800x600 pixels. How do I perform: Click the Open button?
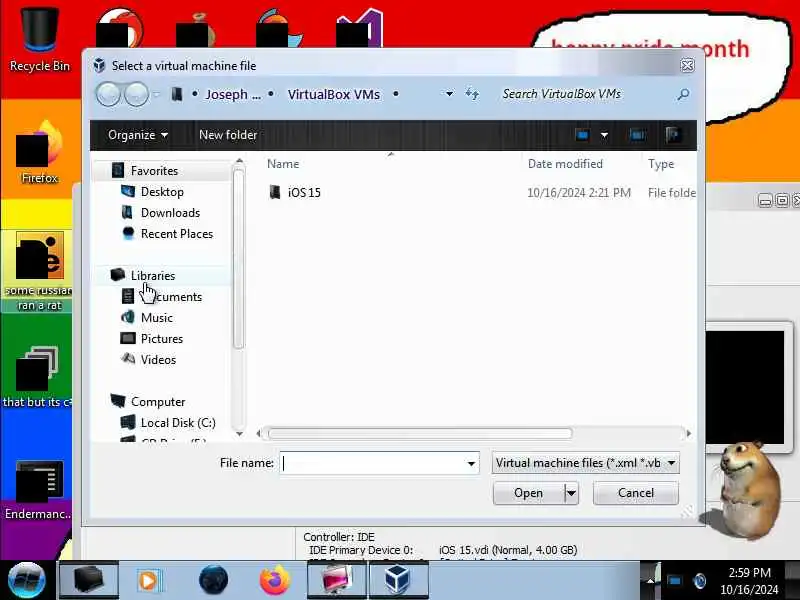(x=529, y=493)
